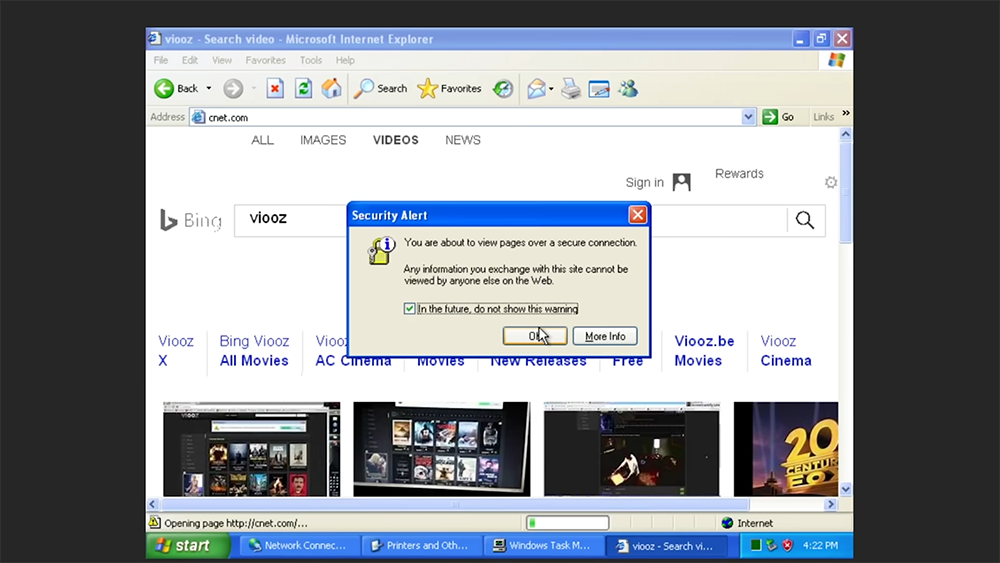
Task: Click the horizontal scrollbar left arrow
Action: coord(153,504)
